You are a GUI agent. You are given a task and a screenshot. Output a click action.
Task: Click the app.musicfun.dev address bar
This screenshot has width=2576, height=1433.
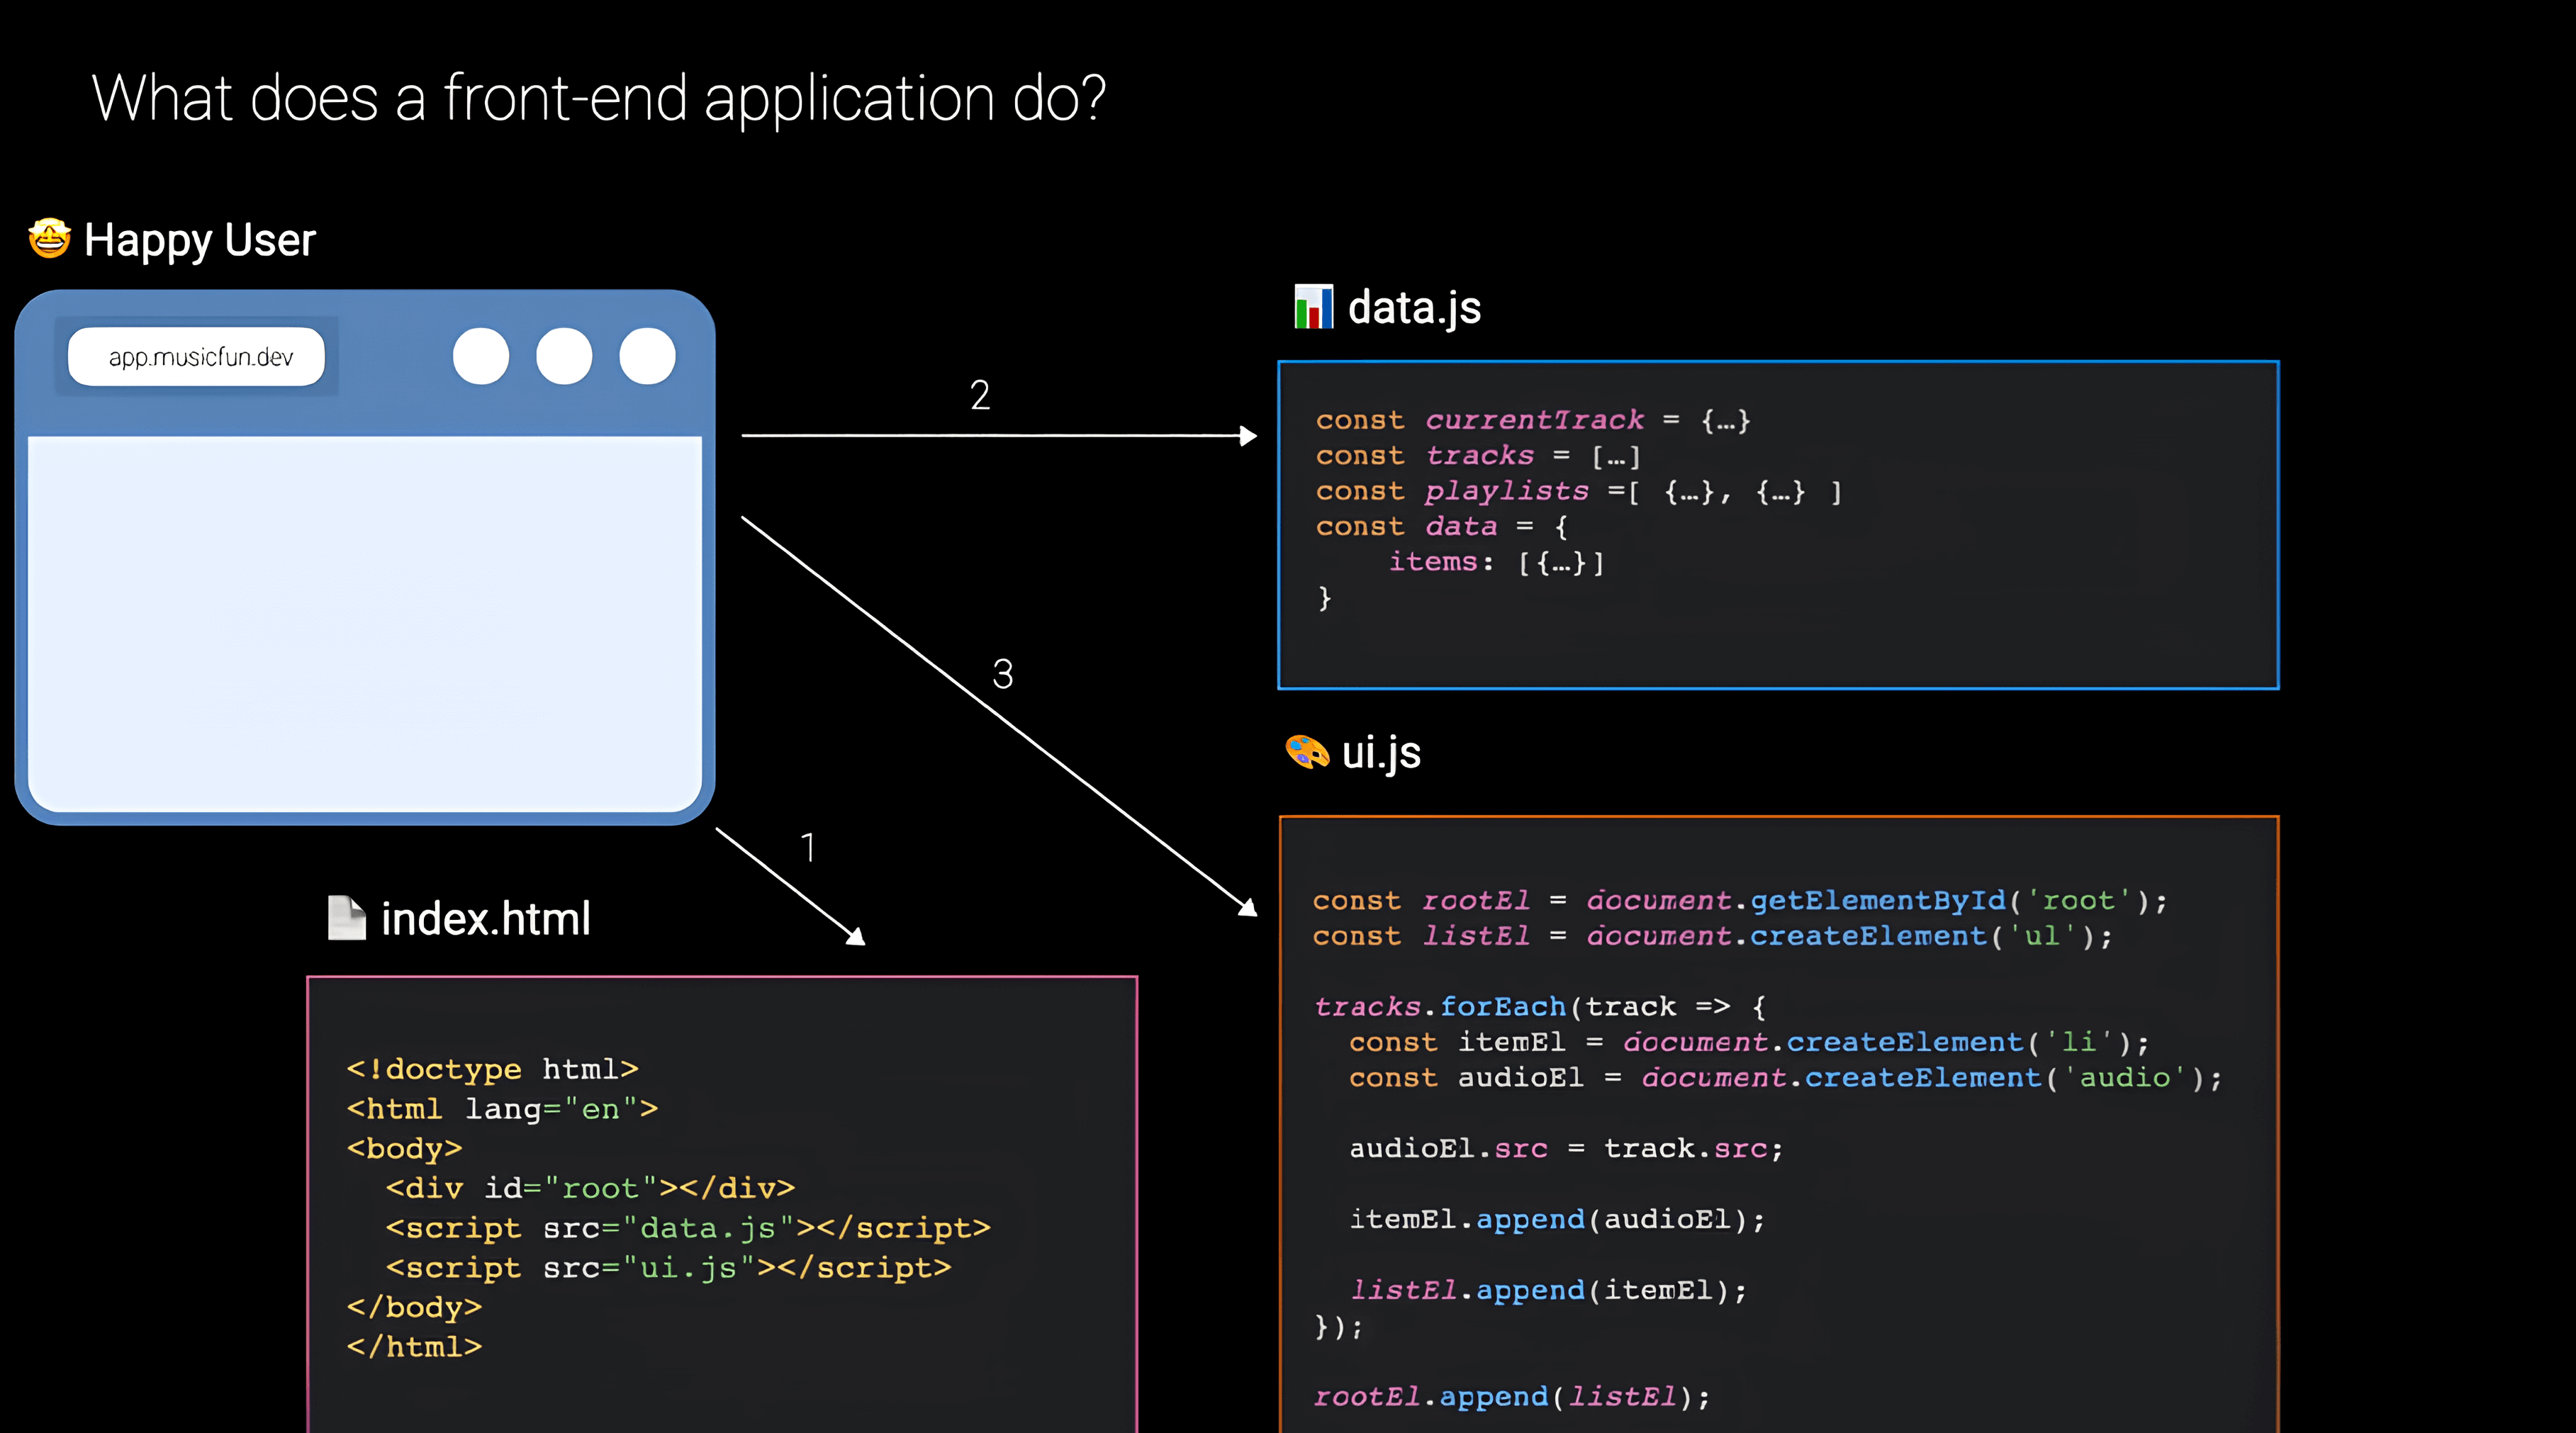(x=197, y=357)
